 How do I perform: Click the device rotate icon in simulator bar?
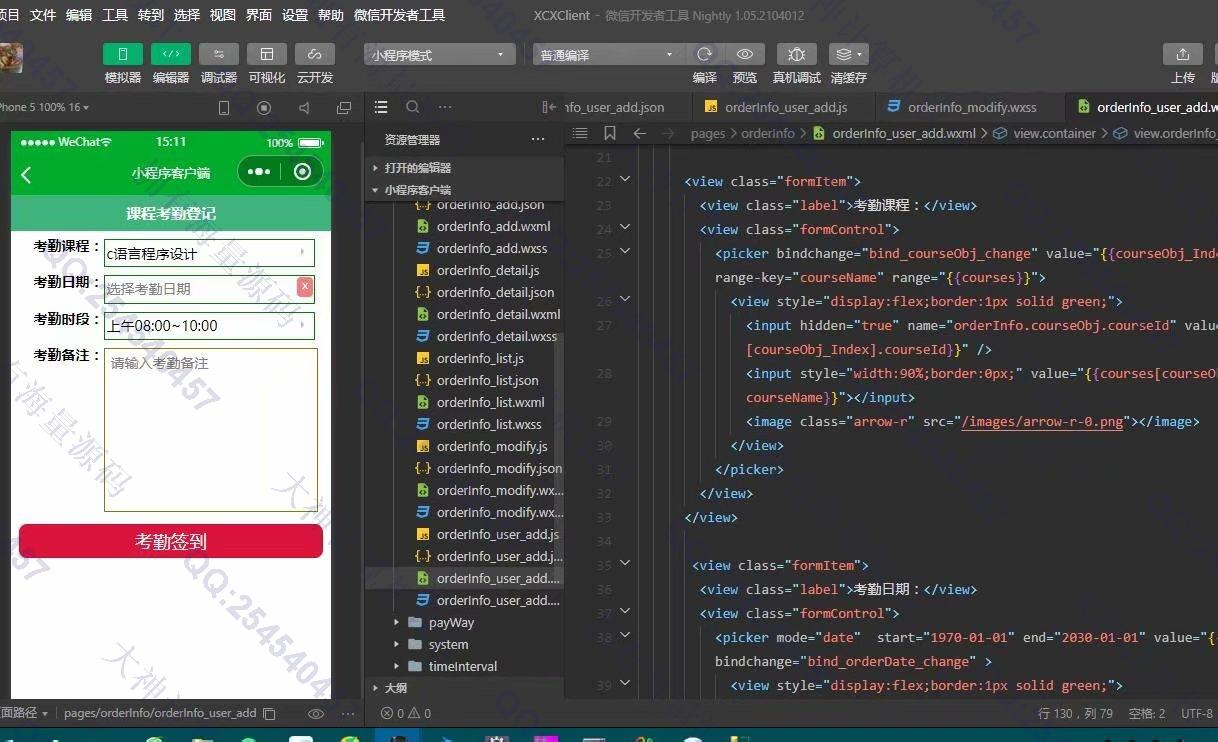click(224, 108)
